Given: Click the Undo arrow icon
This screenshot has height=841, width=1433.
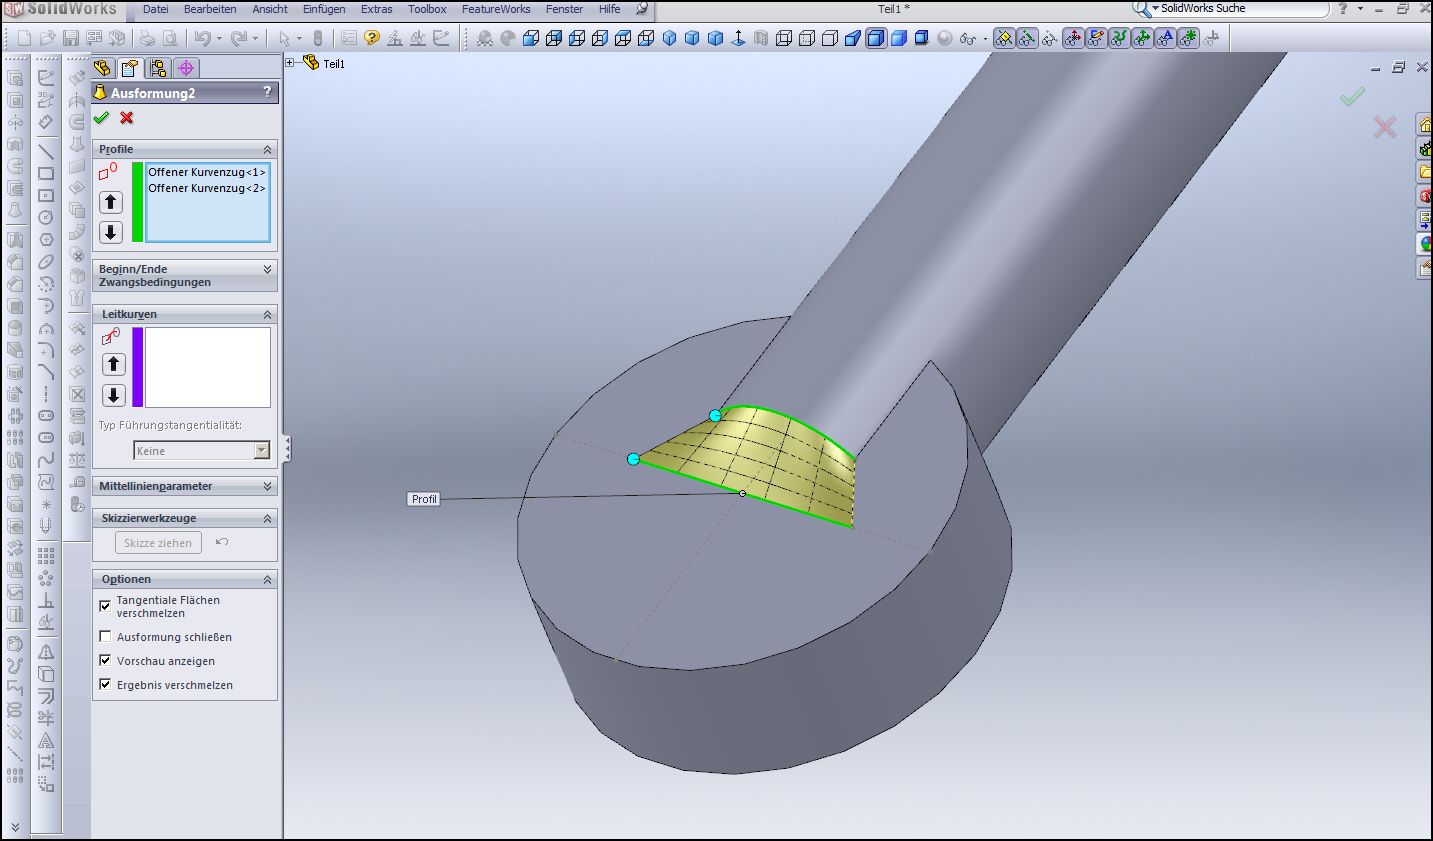Looking at the screenshot, I should coord(203,38).
